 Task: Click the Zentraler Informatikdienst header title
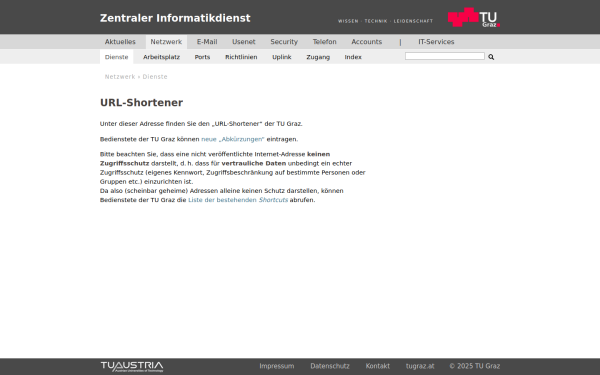(x=175, y=18)
